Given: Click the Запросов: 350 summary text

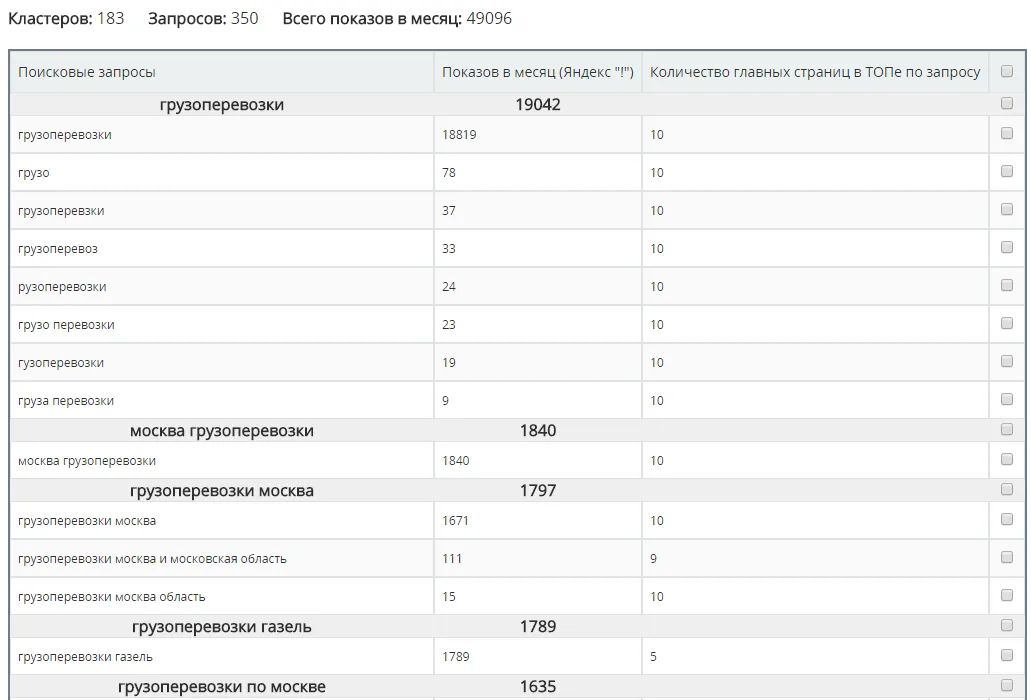Looking at the screenshot, I should [203, 18].
